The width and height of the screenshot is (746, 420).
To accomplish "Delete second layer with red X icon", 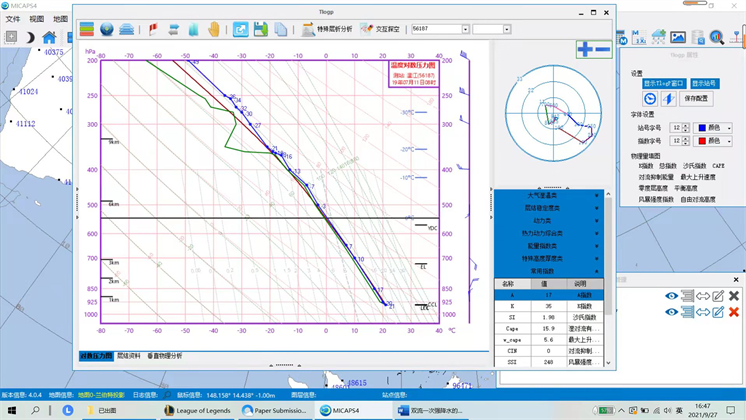I will [x=734, y=312].
